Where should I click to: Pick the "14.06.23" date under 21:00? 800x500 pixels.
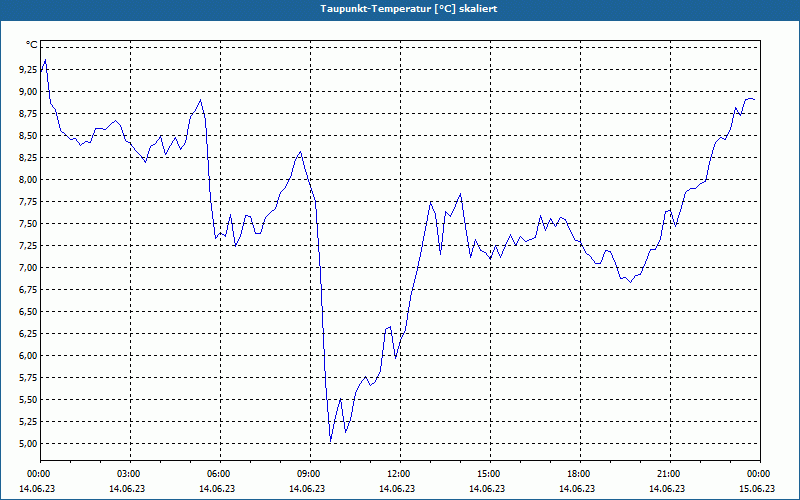(x=667, y=488)
